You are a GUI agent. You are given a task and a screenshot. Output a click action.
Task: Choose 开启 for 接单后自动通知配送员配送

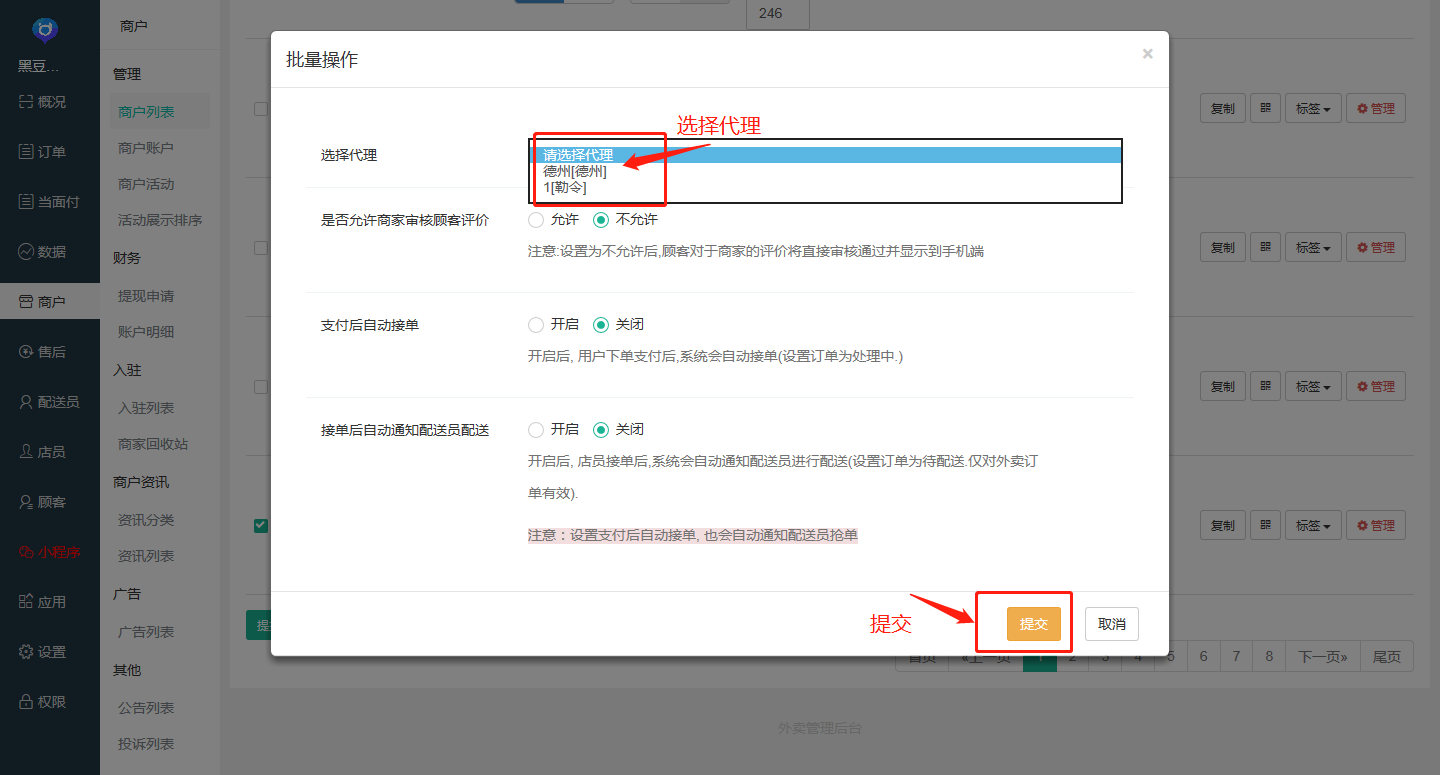(x=536, y=429)
